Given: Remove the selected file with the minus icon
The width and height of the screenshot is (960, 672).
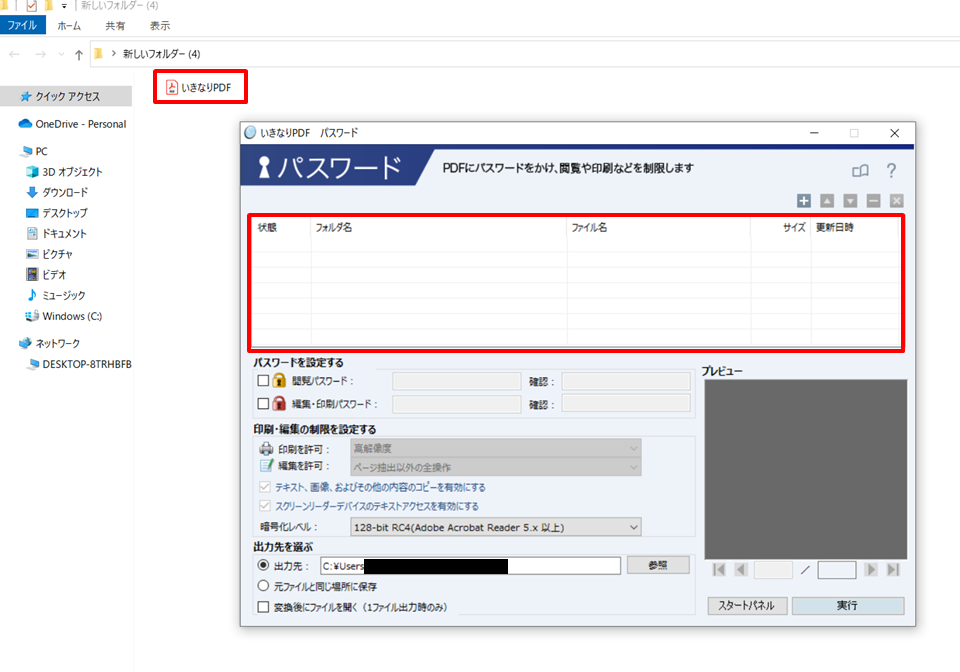Looking at the screenshot, I should 874,201.
